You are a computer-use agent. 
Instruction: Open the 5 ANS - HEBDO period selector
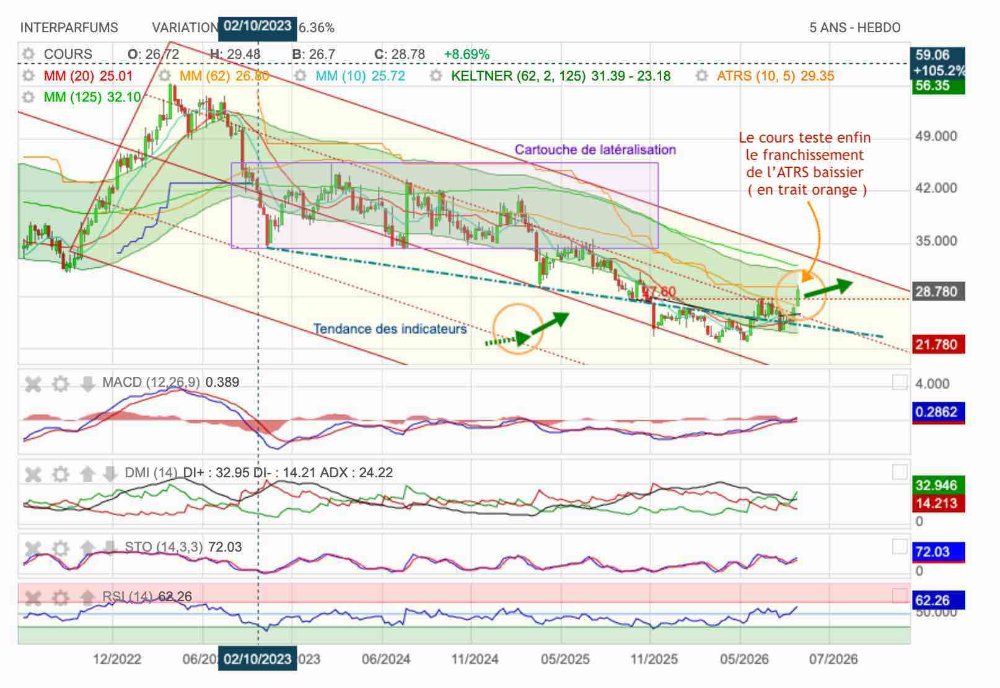click(855, 27)
